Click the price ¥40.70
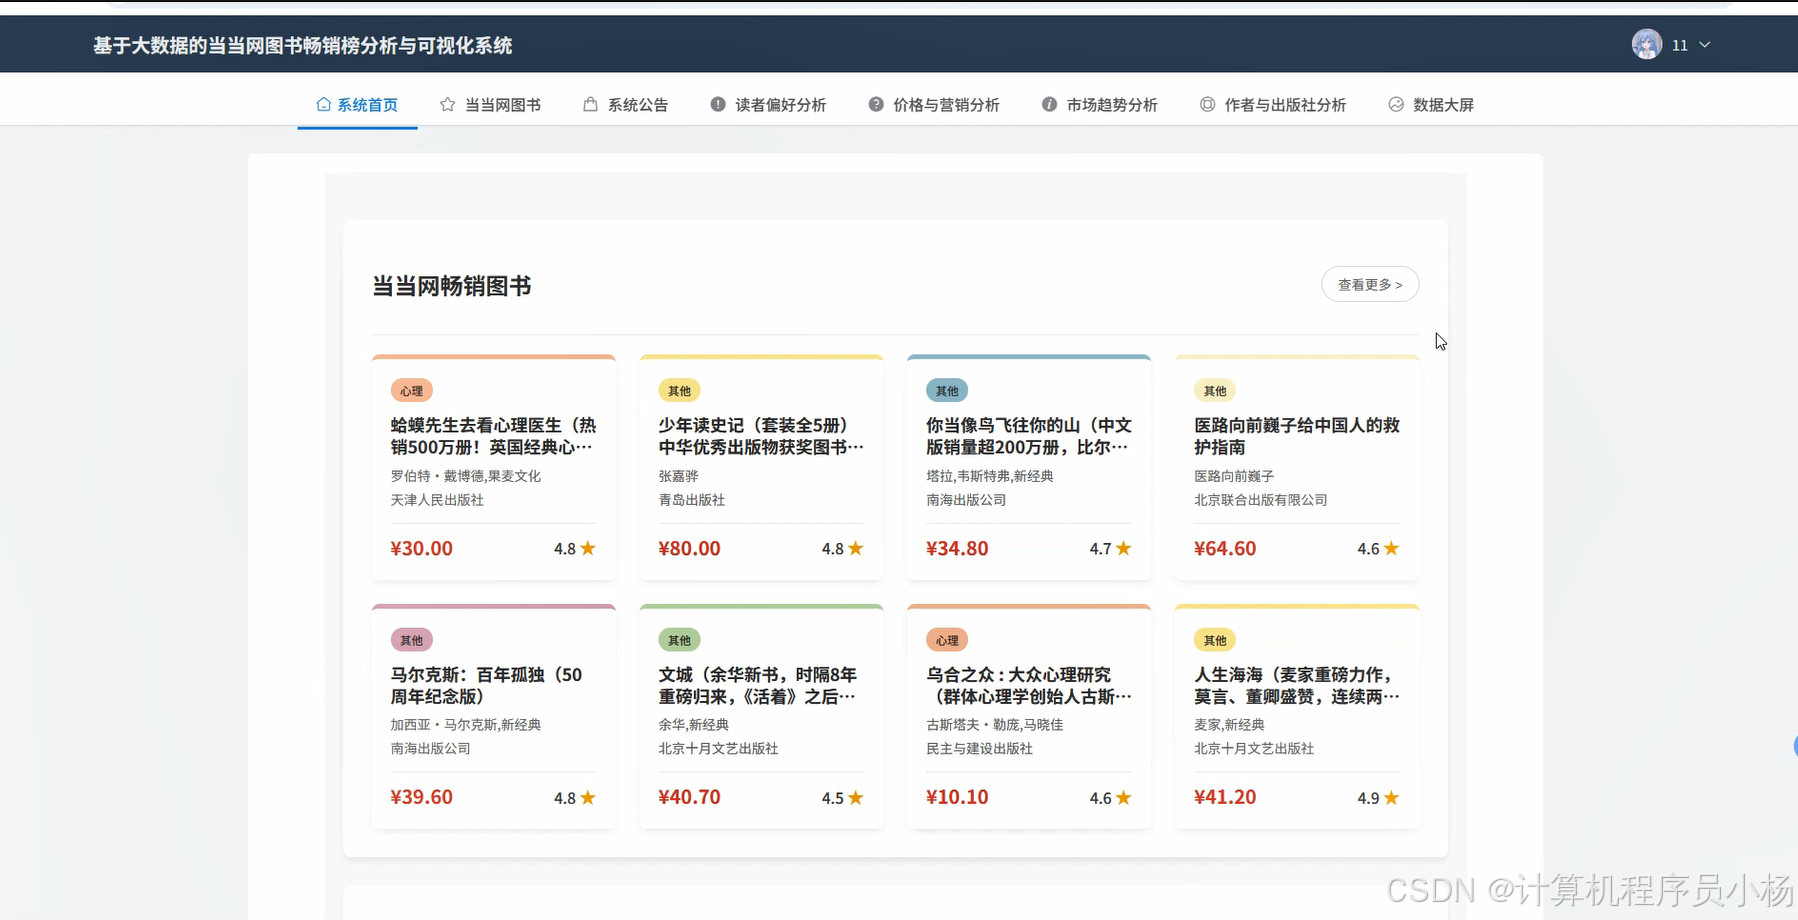The width and height of the screenshot is (1798, 920). (689, 797)
